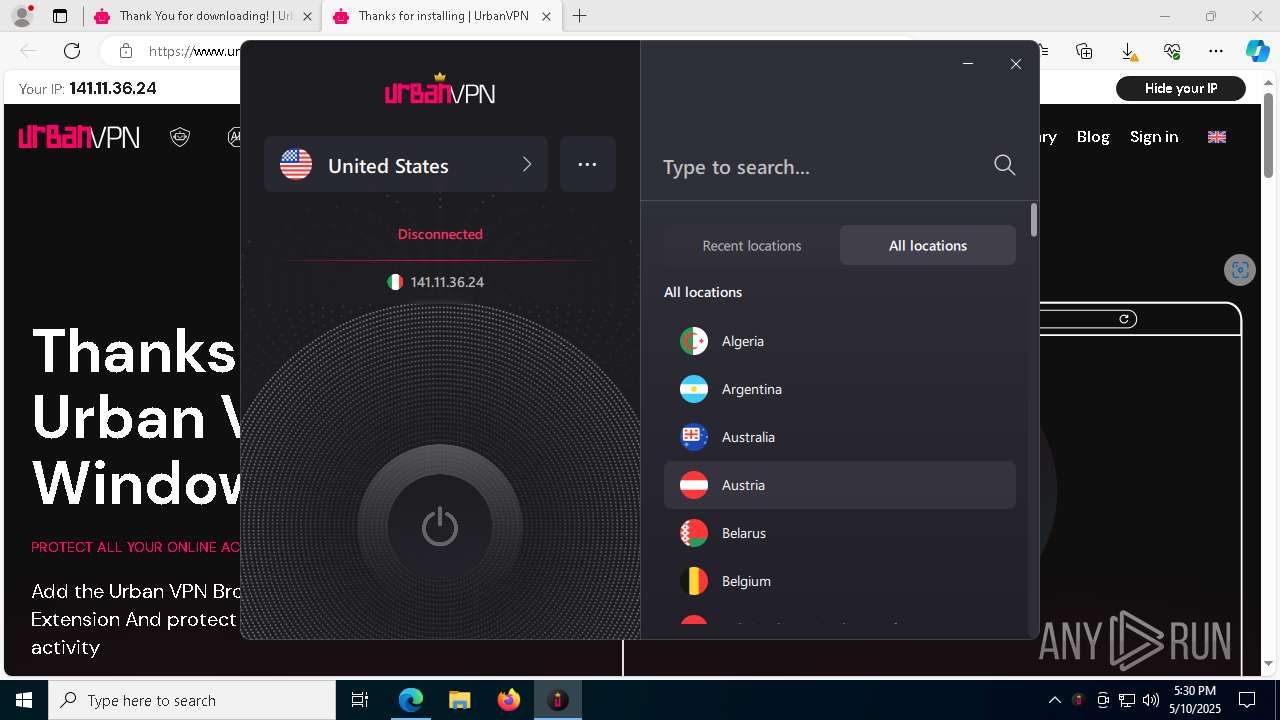Select Belarus from the locations list
Viewport: 1280px width, 720px height.
pyautogui.click(x=840, y=533)
